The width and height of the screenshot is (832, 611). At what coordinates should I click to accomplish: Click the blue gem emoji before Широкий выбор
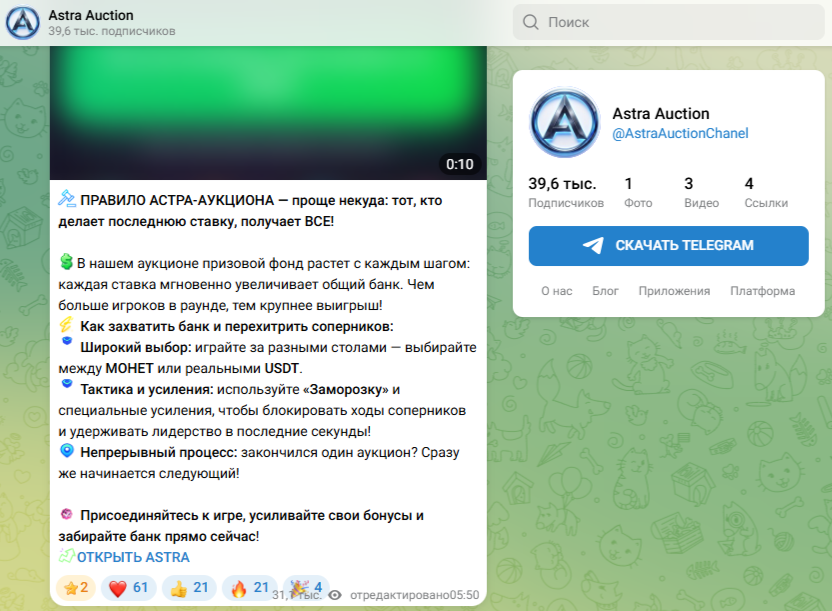67,341
